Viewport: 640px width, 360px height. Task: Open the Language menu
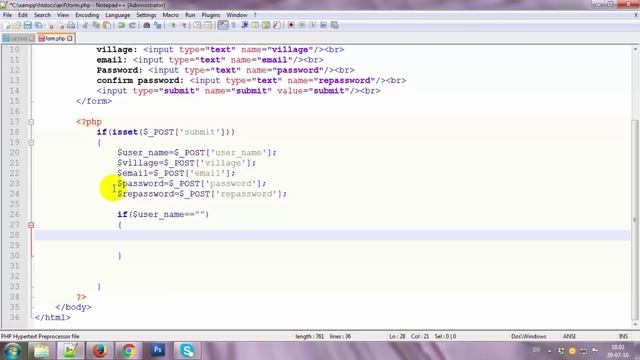tap(118, 15)
